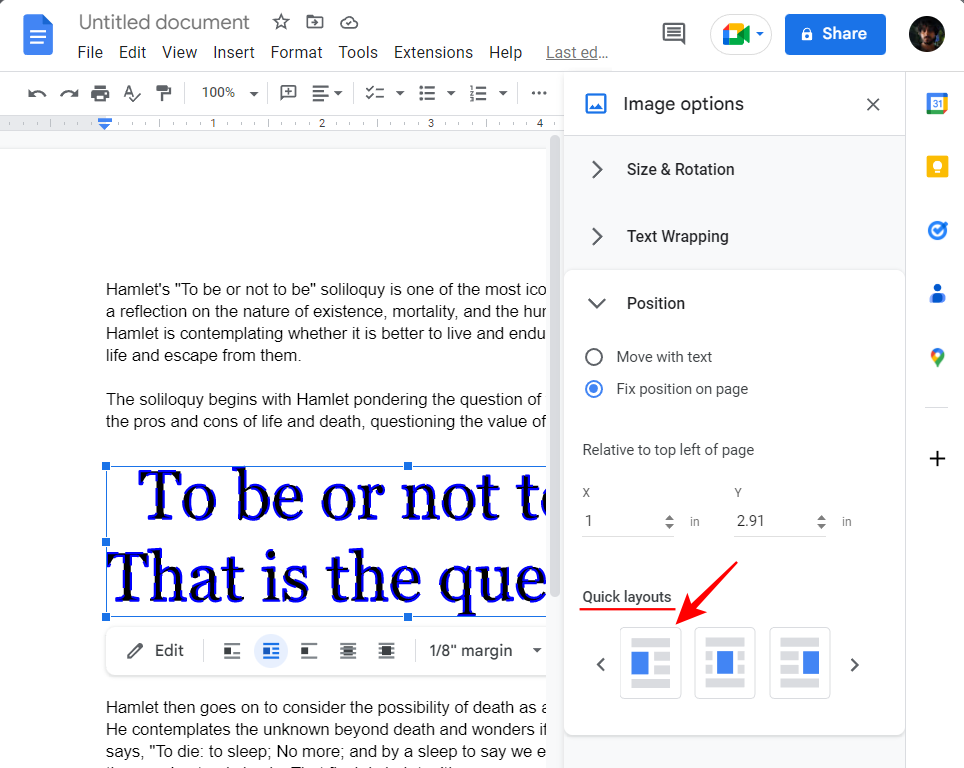This screenshot has height=768, width=964.
Task: Click the undo arrow in toolbar
Action: [x=37, y=93]
